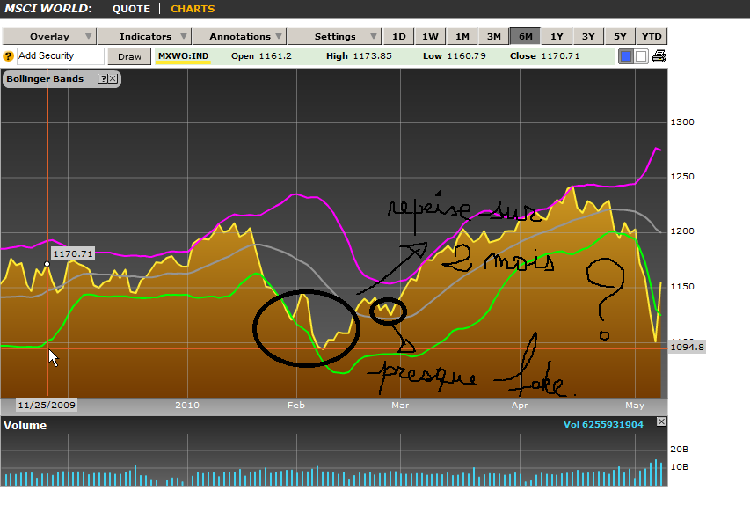The width and height of the screenshot is (750, 520).
Task: Select the blue filled chart style
Action: 625,56
